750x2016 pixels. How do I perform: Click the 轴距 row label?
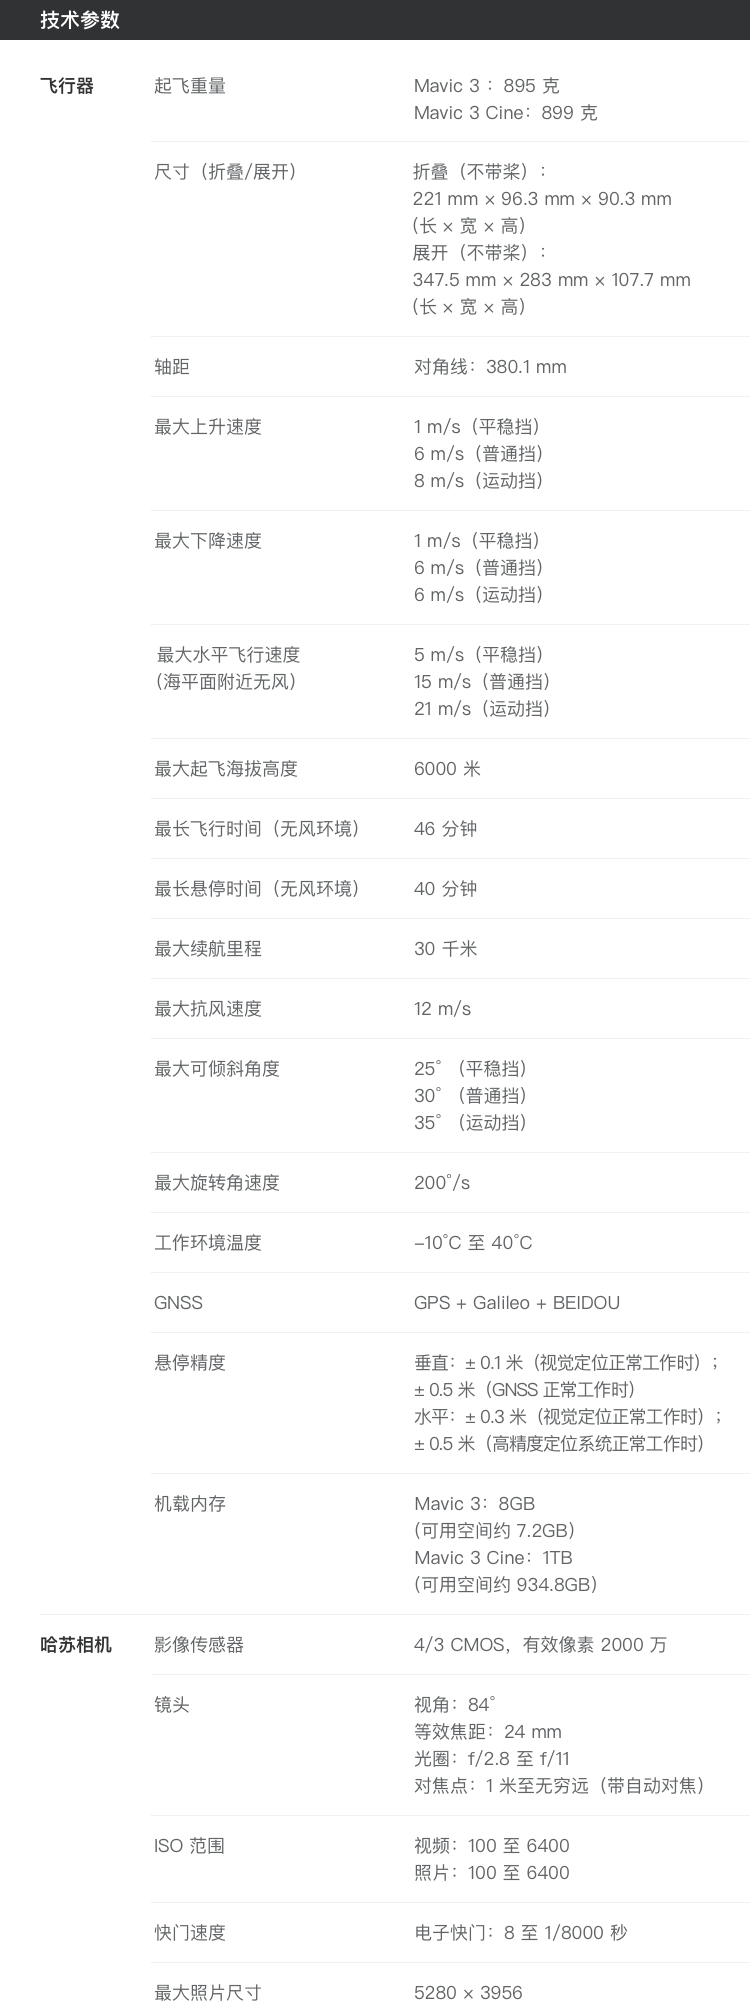coord(172,367)
